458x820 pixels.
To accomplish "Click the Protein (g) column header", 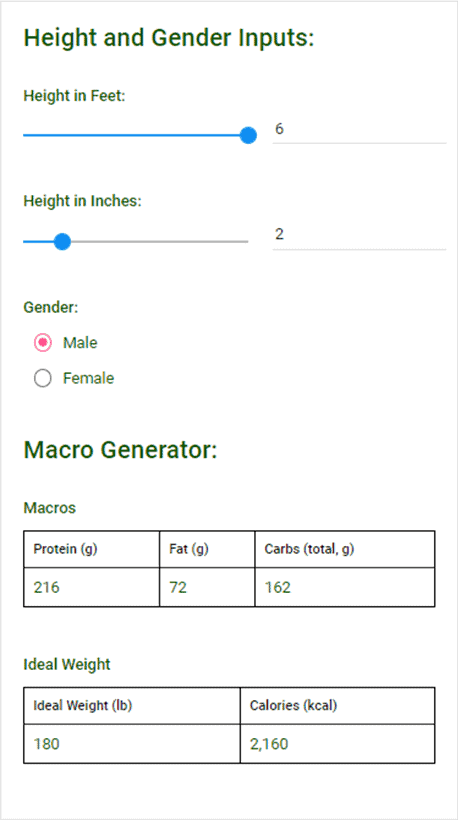I will point(91,549).
